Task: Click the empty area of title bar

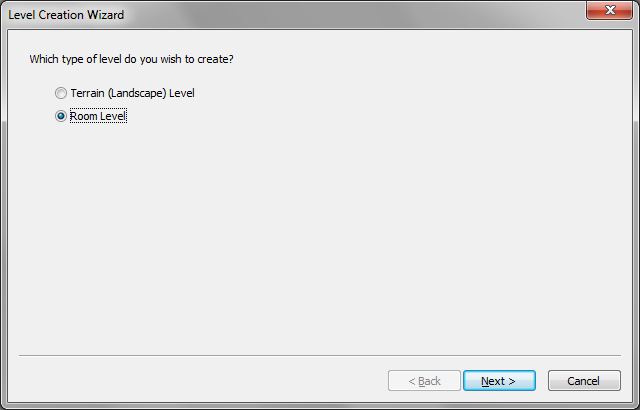Action: (350, 16)
